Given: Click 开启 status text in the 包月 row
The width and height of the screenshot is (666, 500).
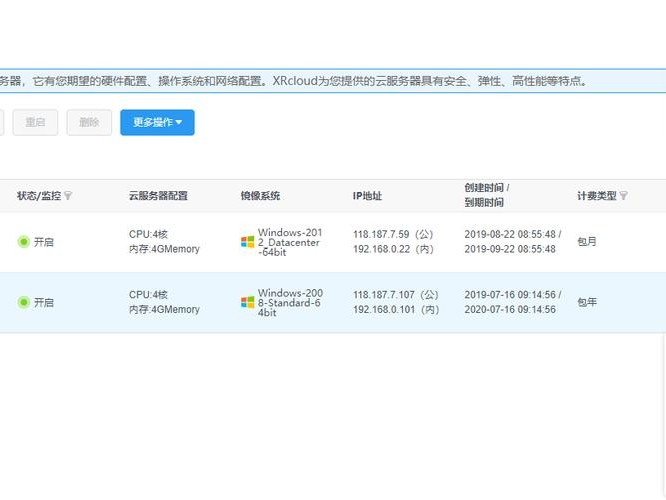Looking at the screenshot, I should [44, 242].
